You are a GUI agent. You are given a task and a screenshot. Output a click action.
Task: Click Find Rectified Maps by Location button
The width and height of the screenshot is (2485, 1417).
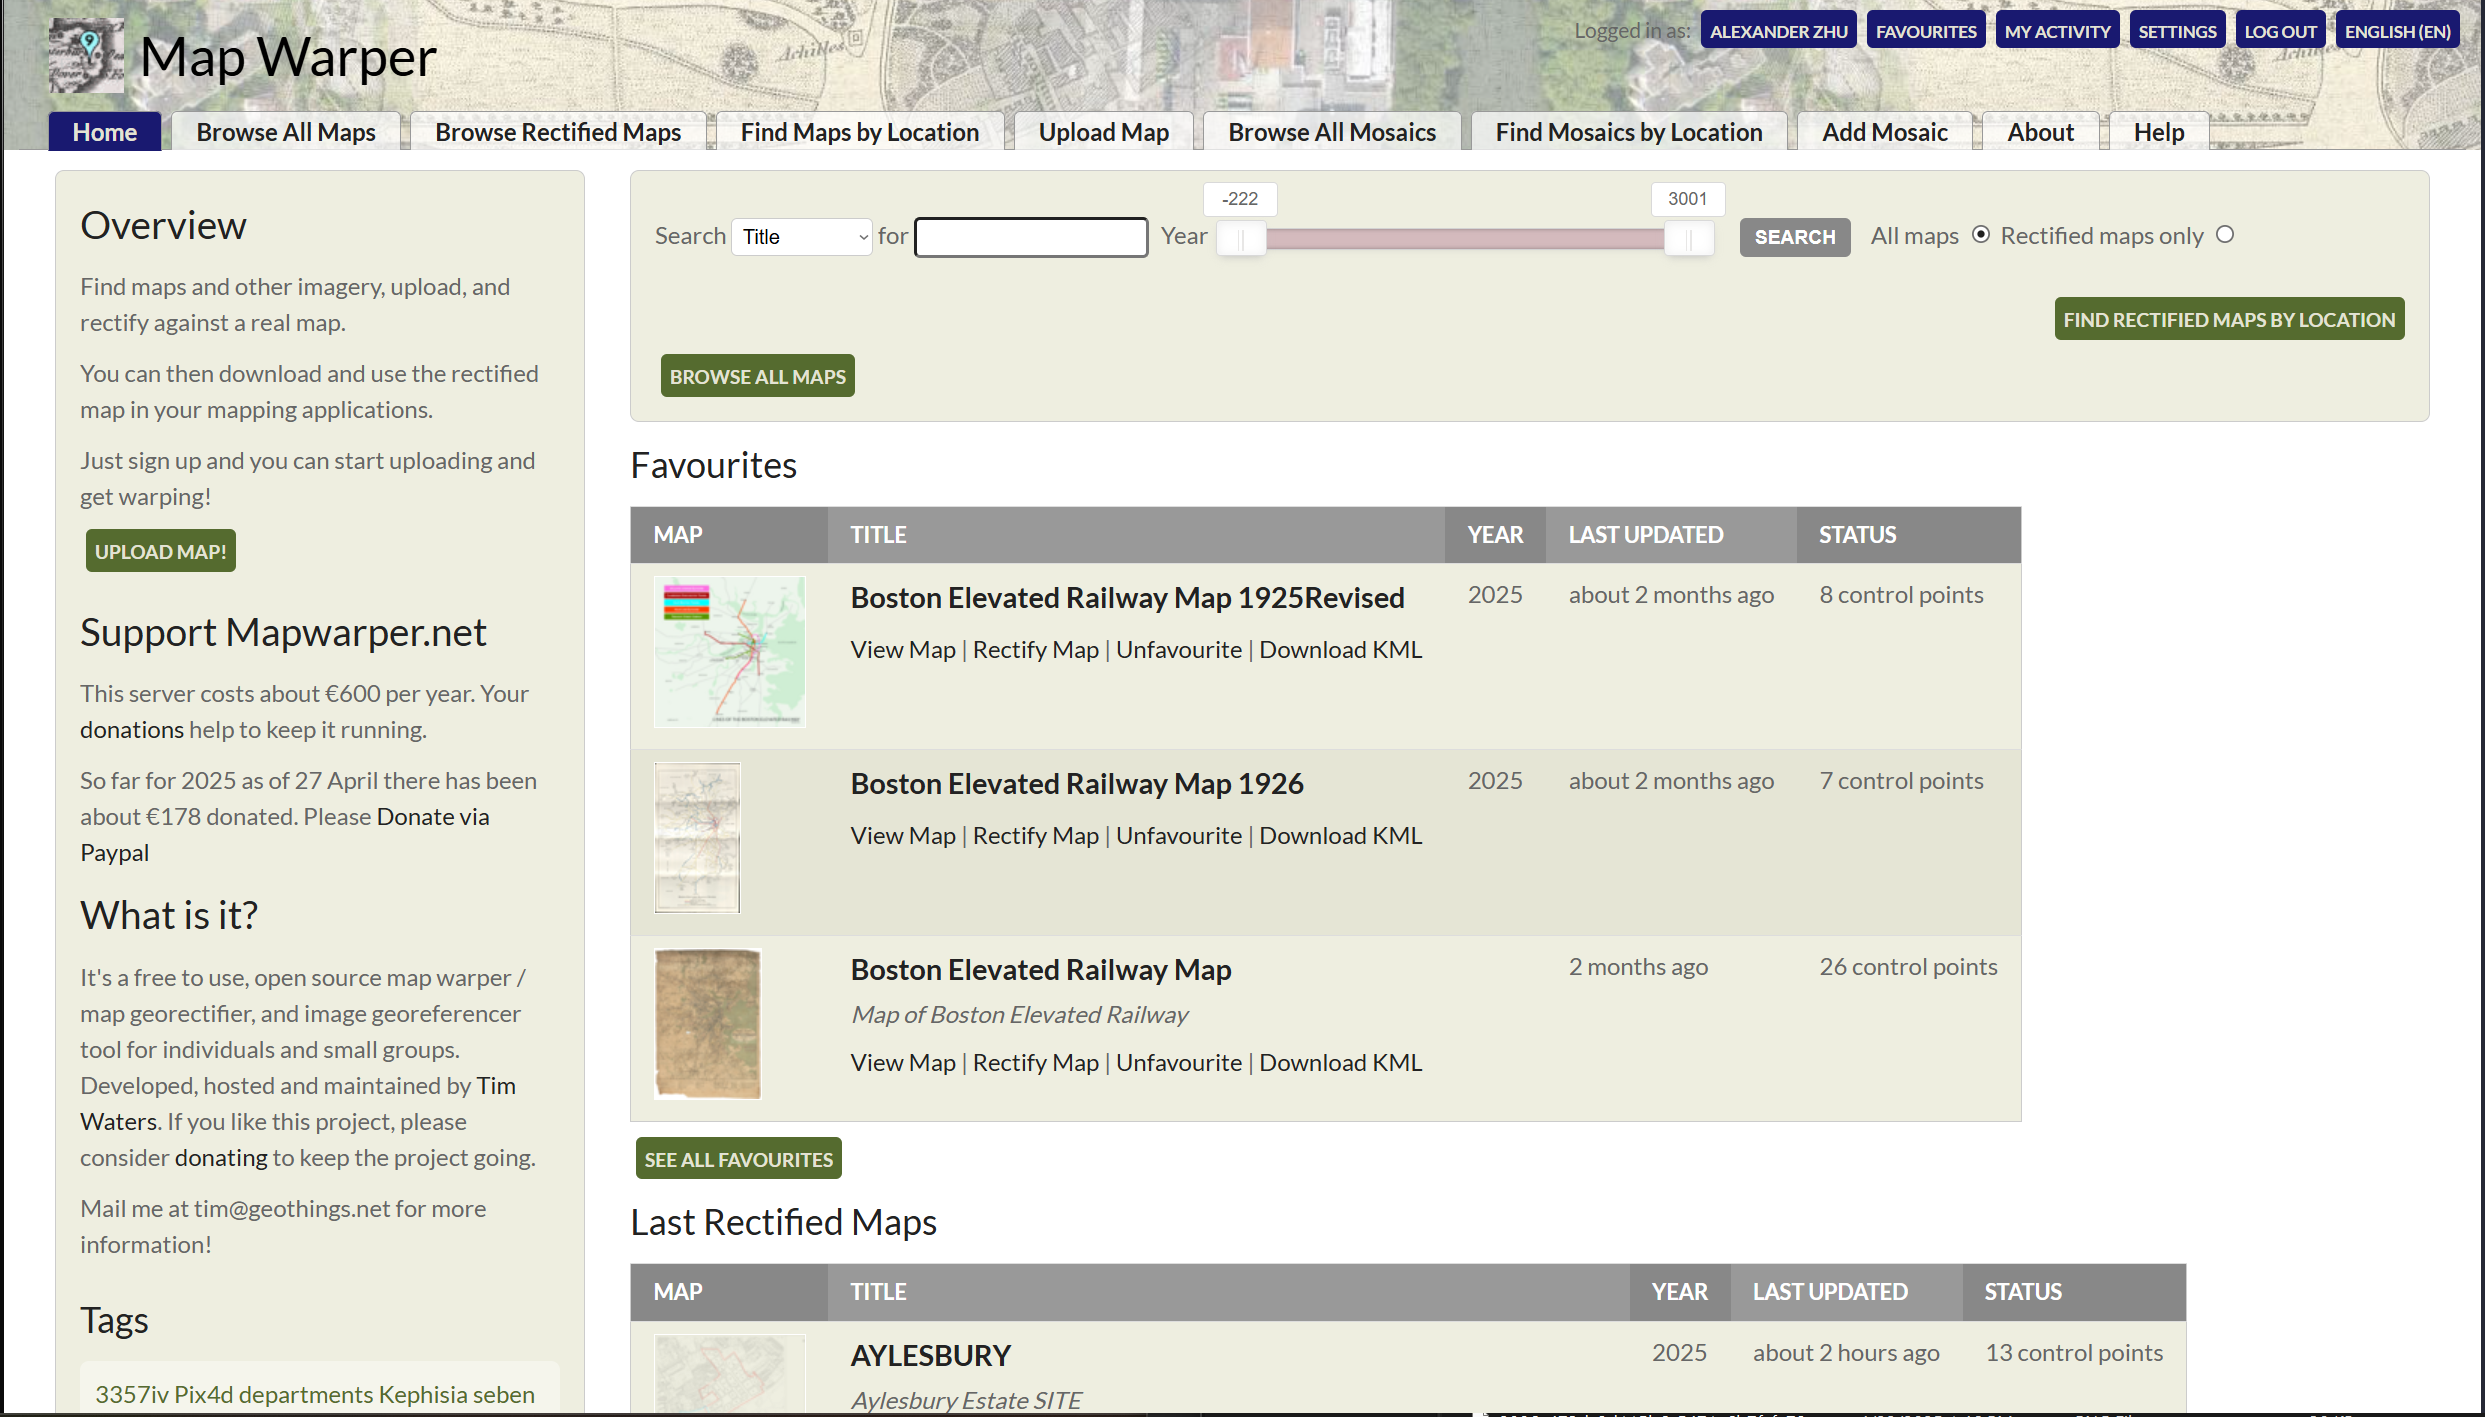2230,319
